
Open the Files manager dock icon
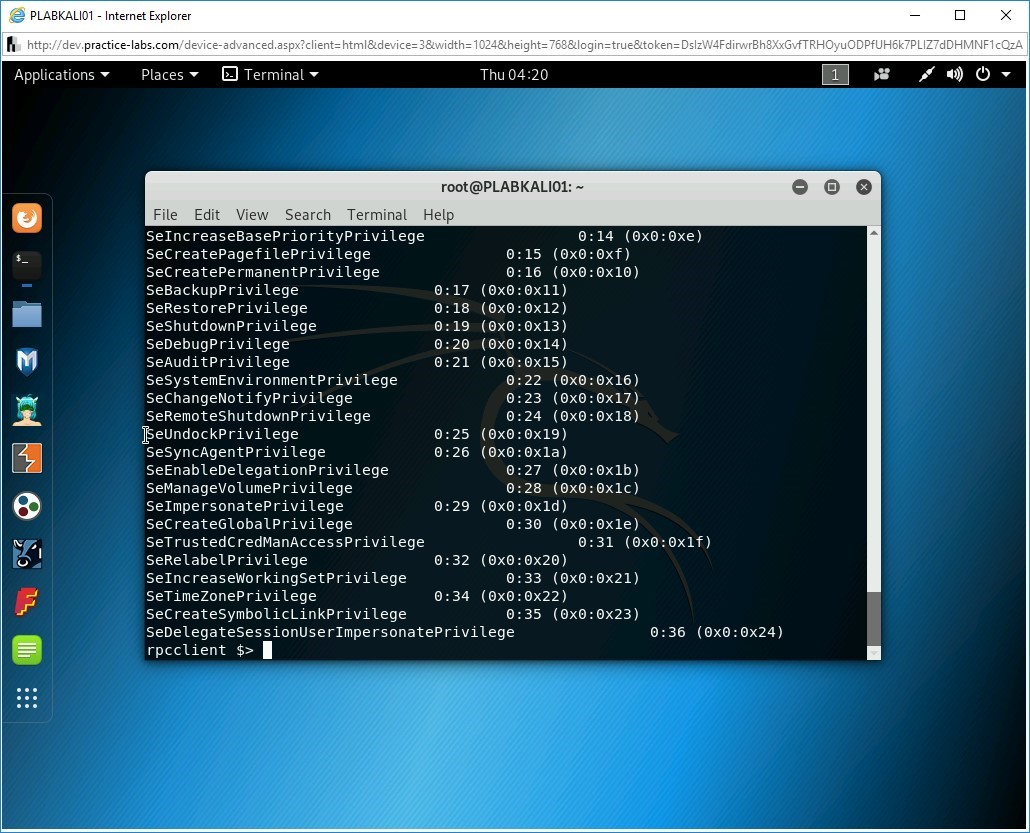click(x=27, y=314)
